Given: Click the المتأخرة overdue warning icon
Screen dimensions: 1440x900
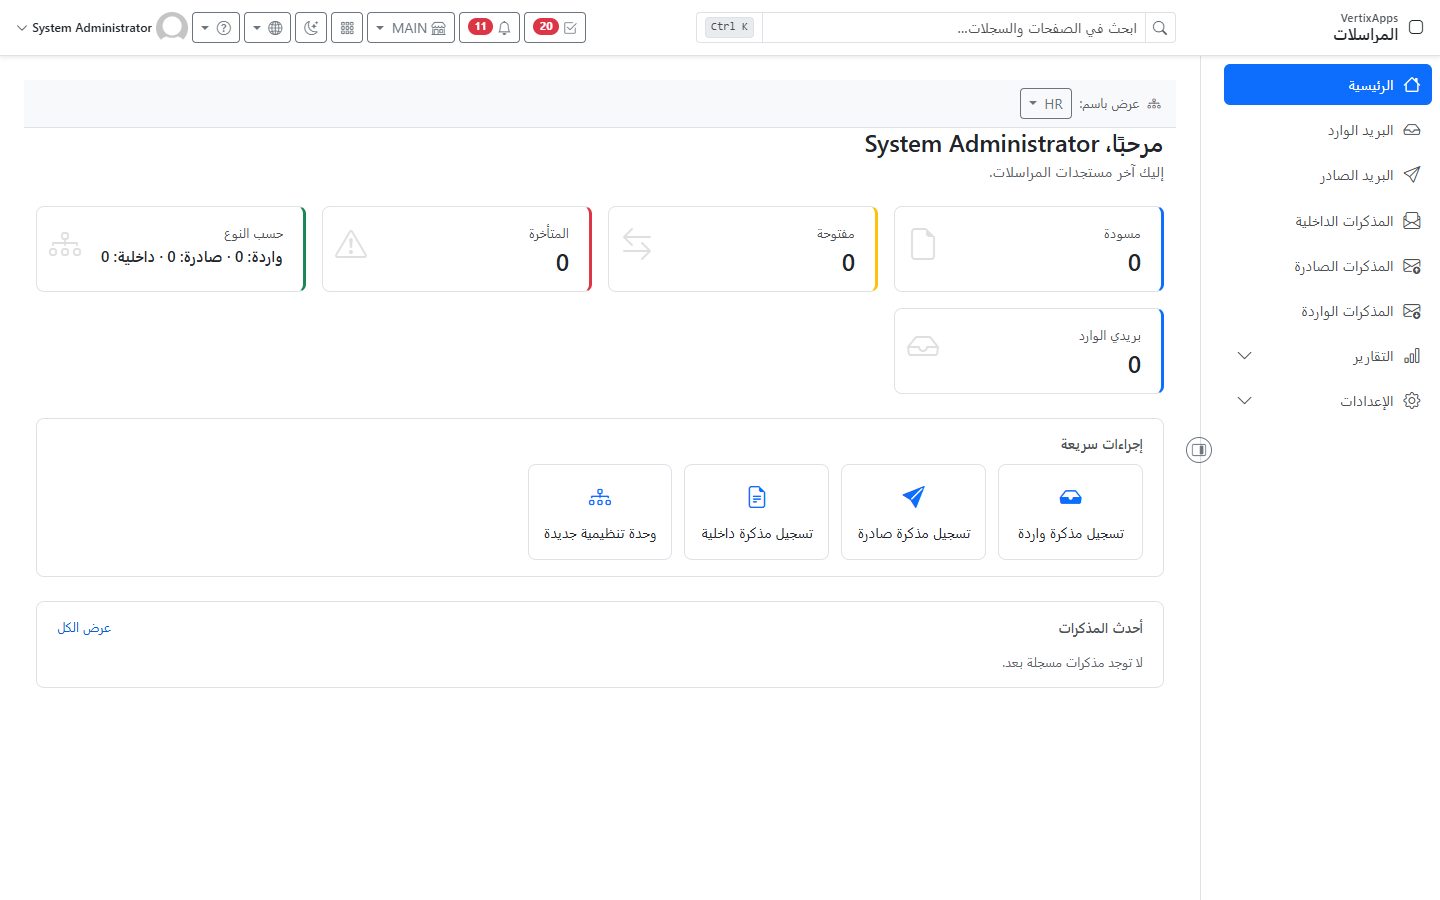Looking at the screenshot, I should coord(351,245).
